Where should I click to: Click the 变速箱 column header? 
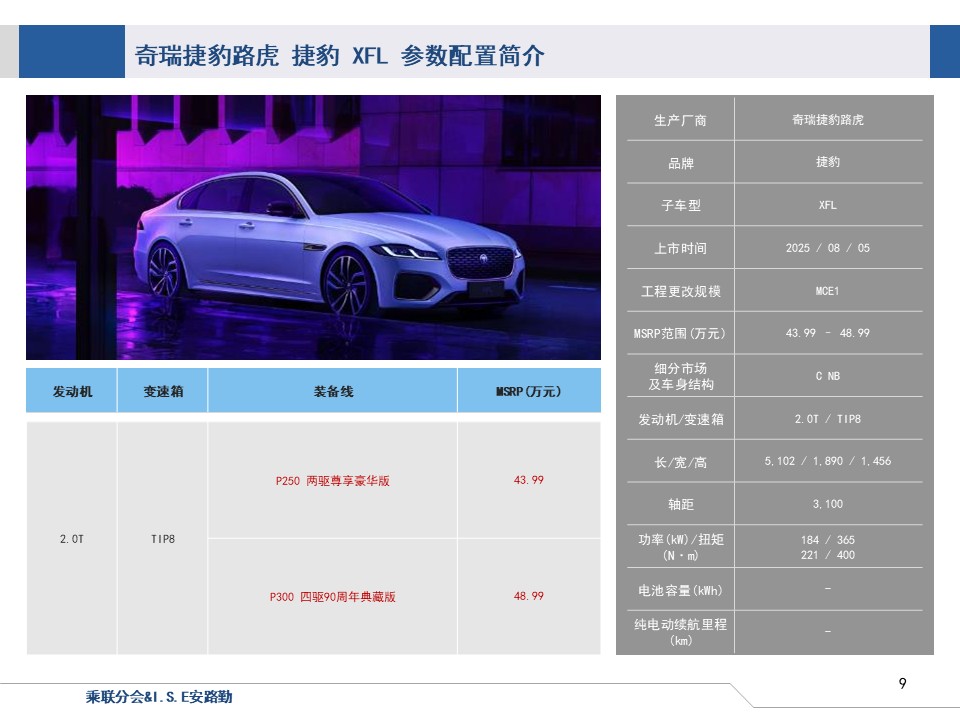[x=163, y=391]
